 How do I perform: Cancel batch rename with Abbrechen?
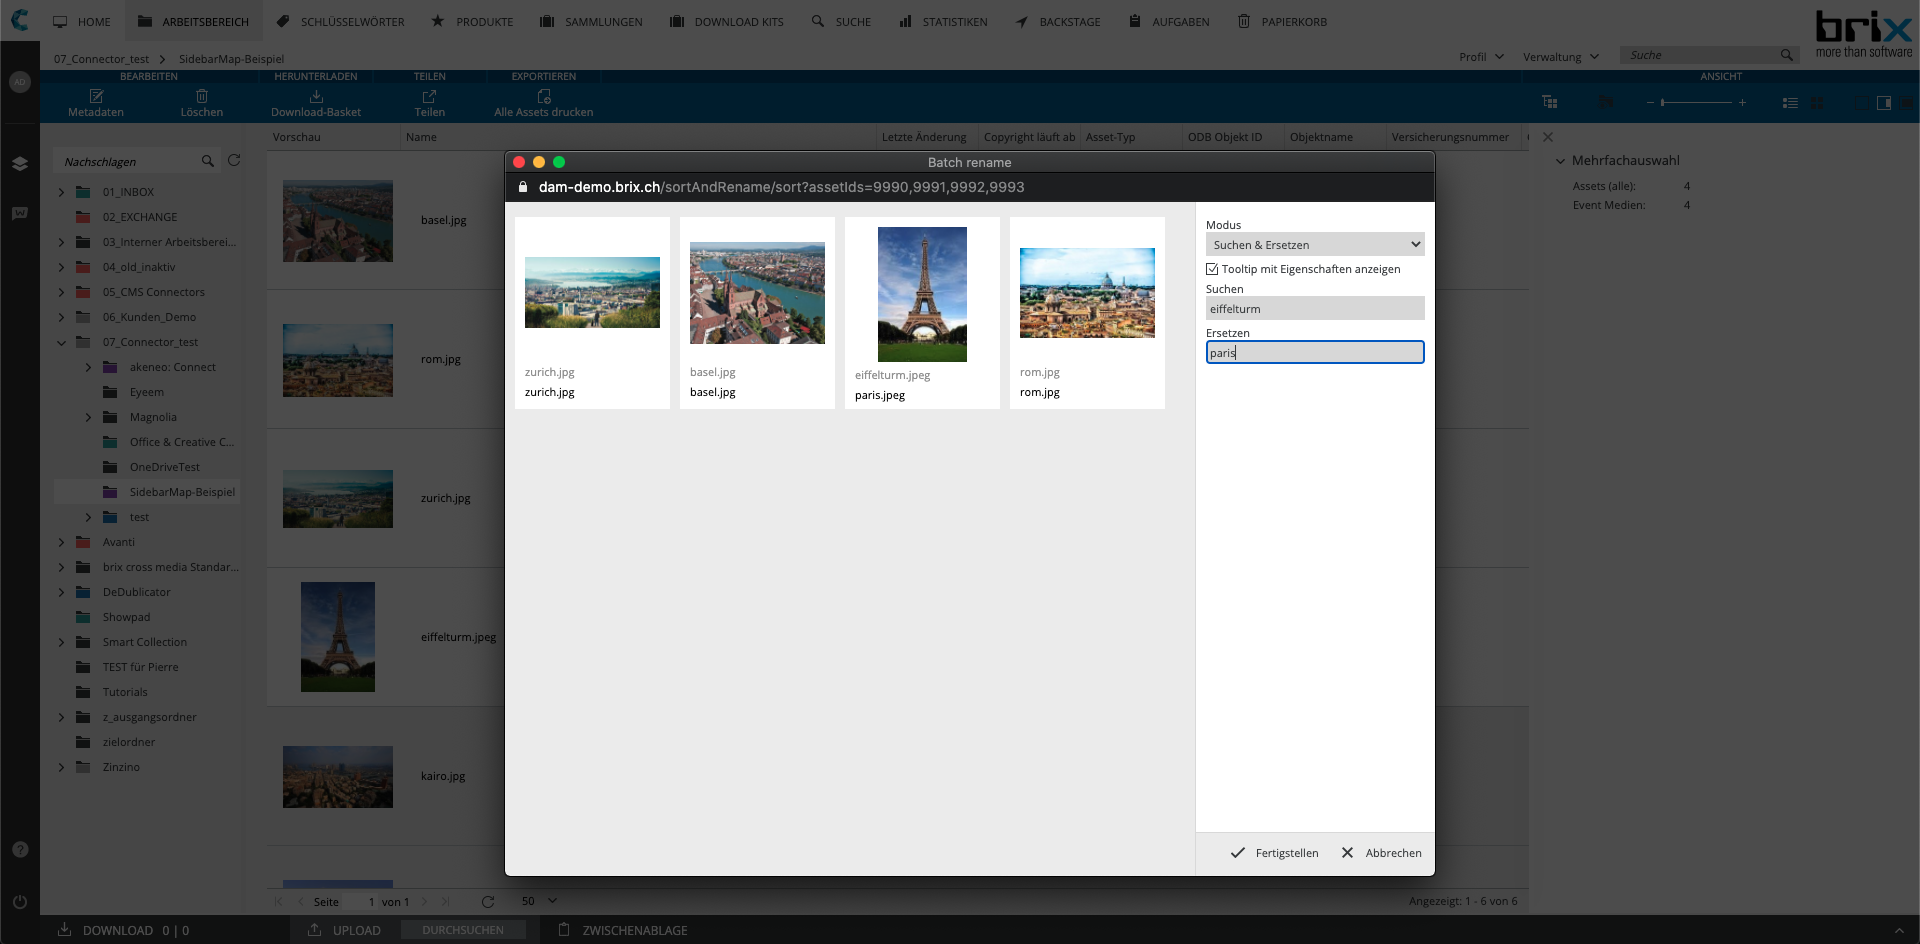pos(1381,853)
